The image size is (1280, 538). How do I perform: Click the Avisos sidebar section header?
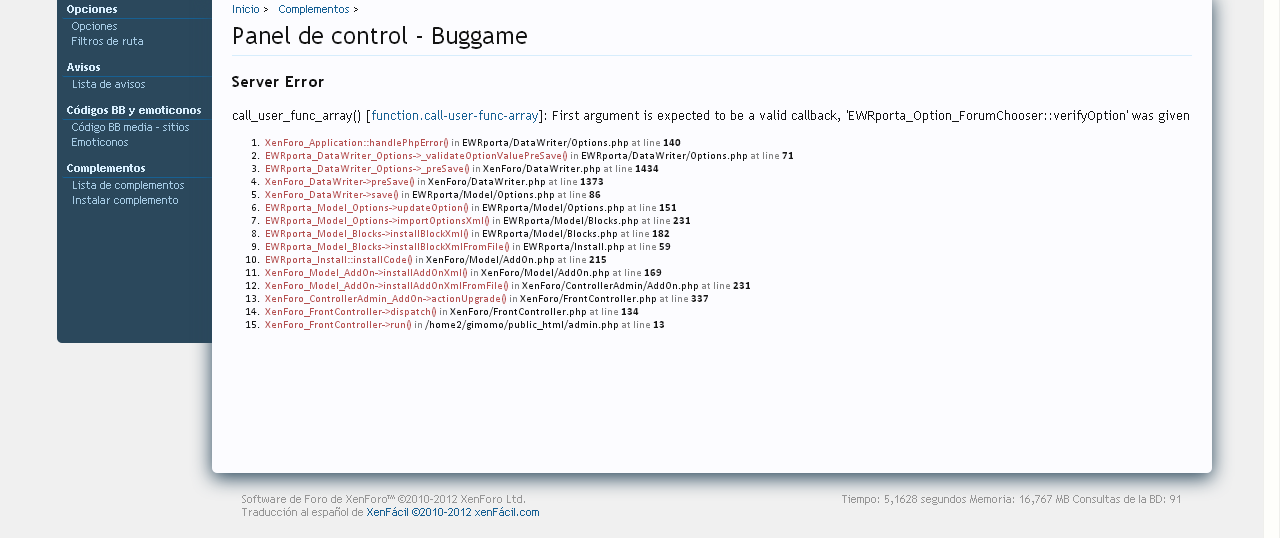[84, 67]
